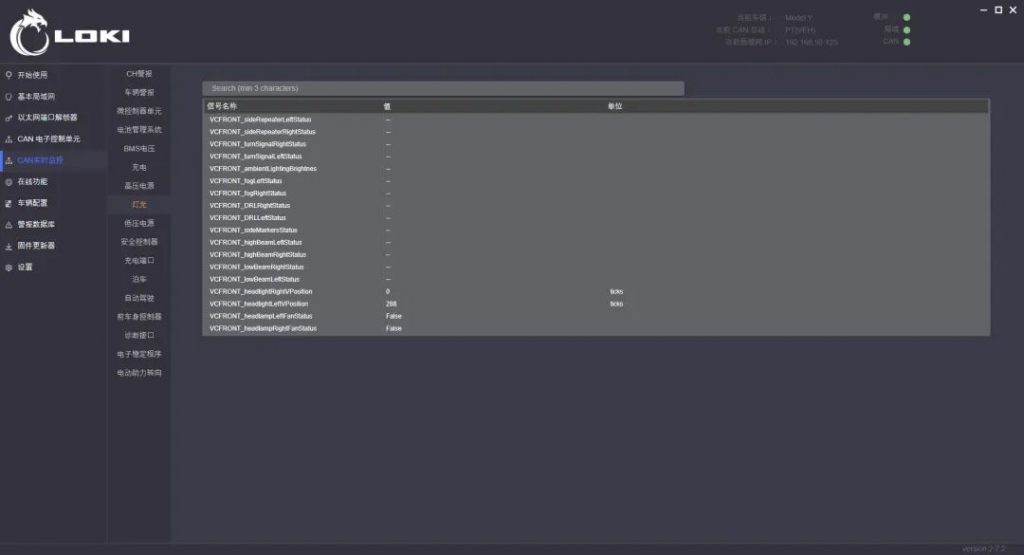Select the 电池管理系统 submenu item

[139, 130]
